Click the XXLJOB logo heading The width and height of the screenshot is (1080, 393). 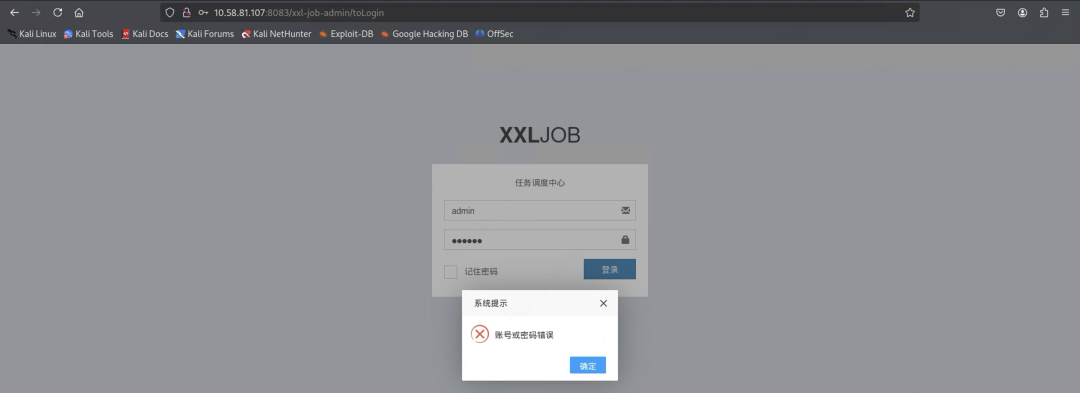click(x=539, y=135)
